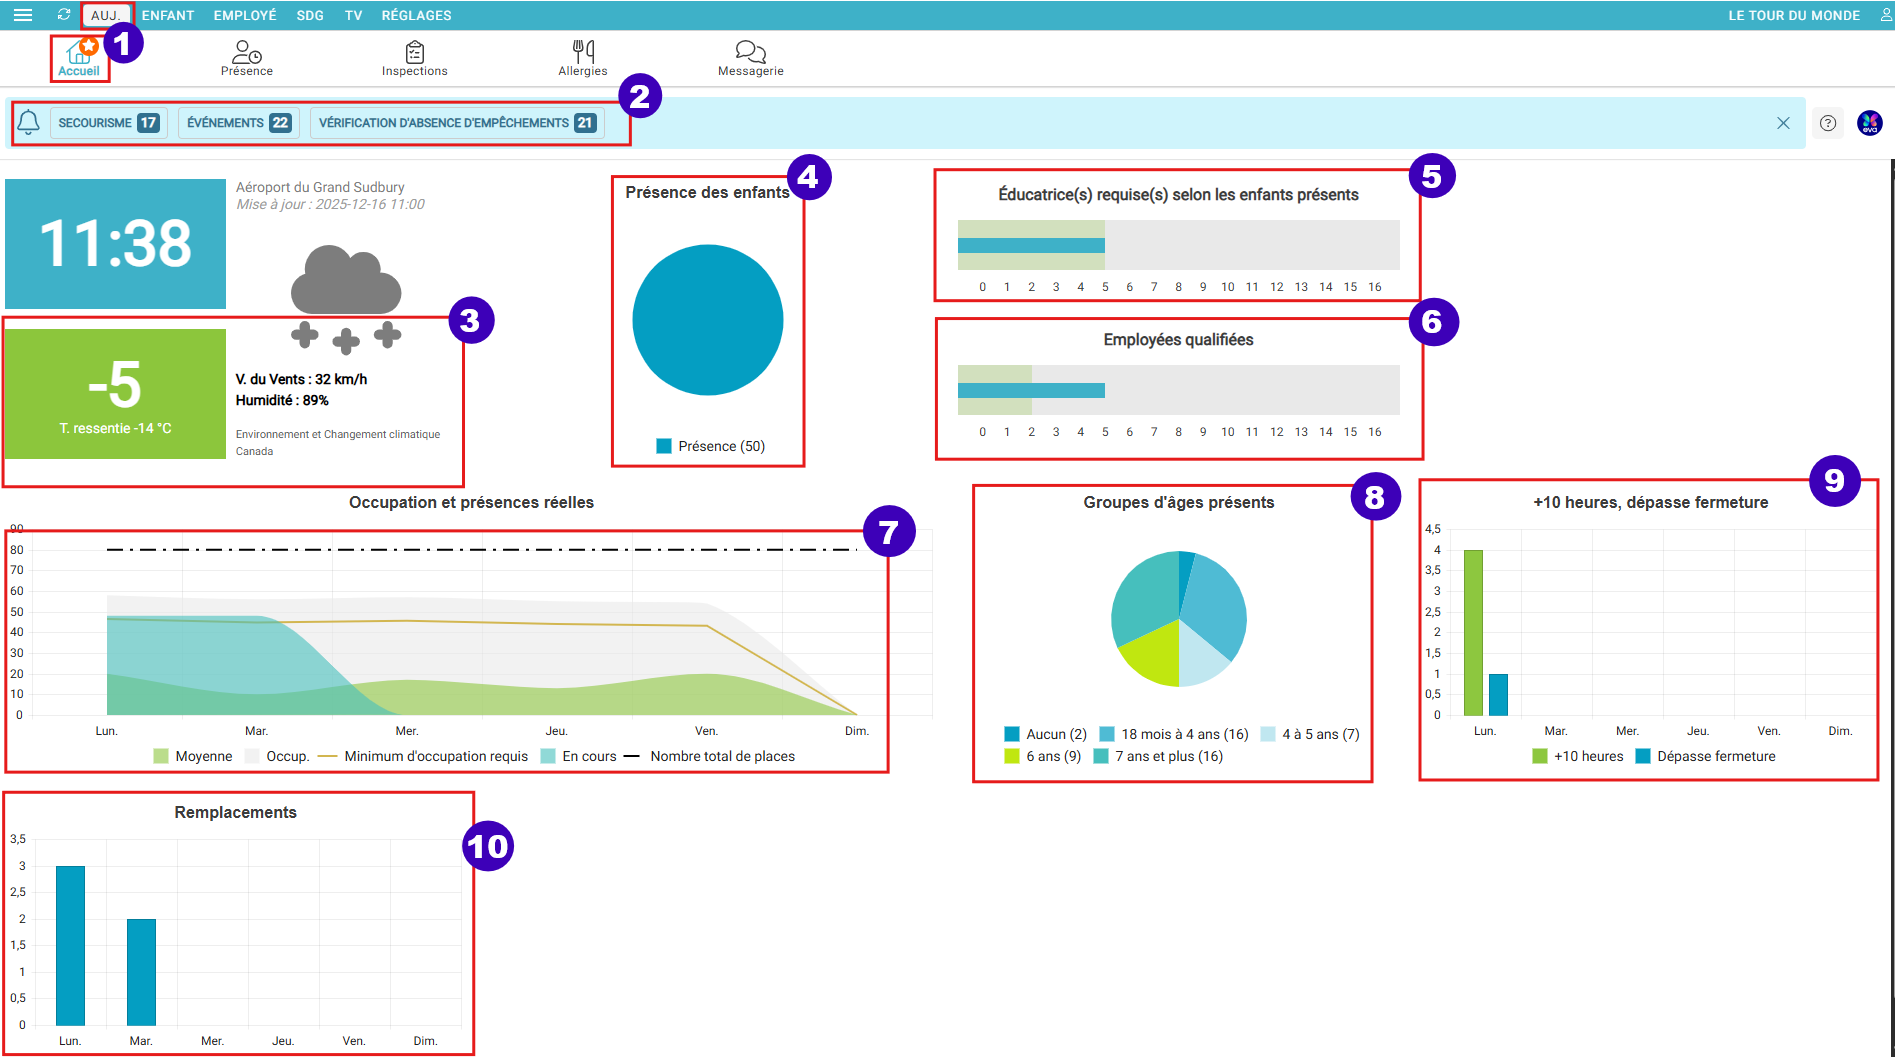Toggle the Dépasse fermeture legend entry
The width and height of the screenshot is (1895, 1061).
[1705, 756]
